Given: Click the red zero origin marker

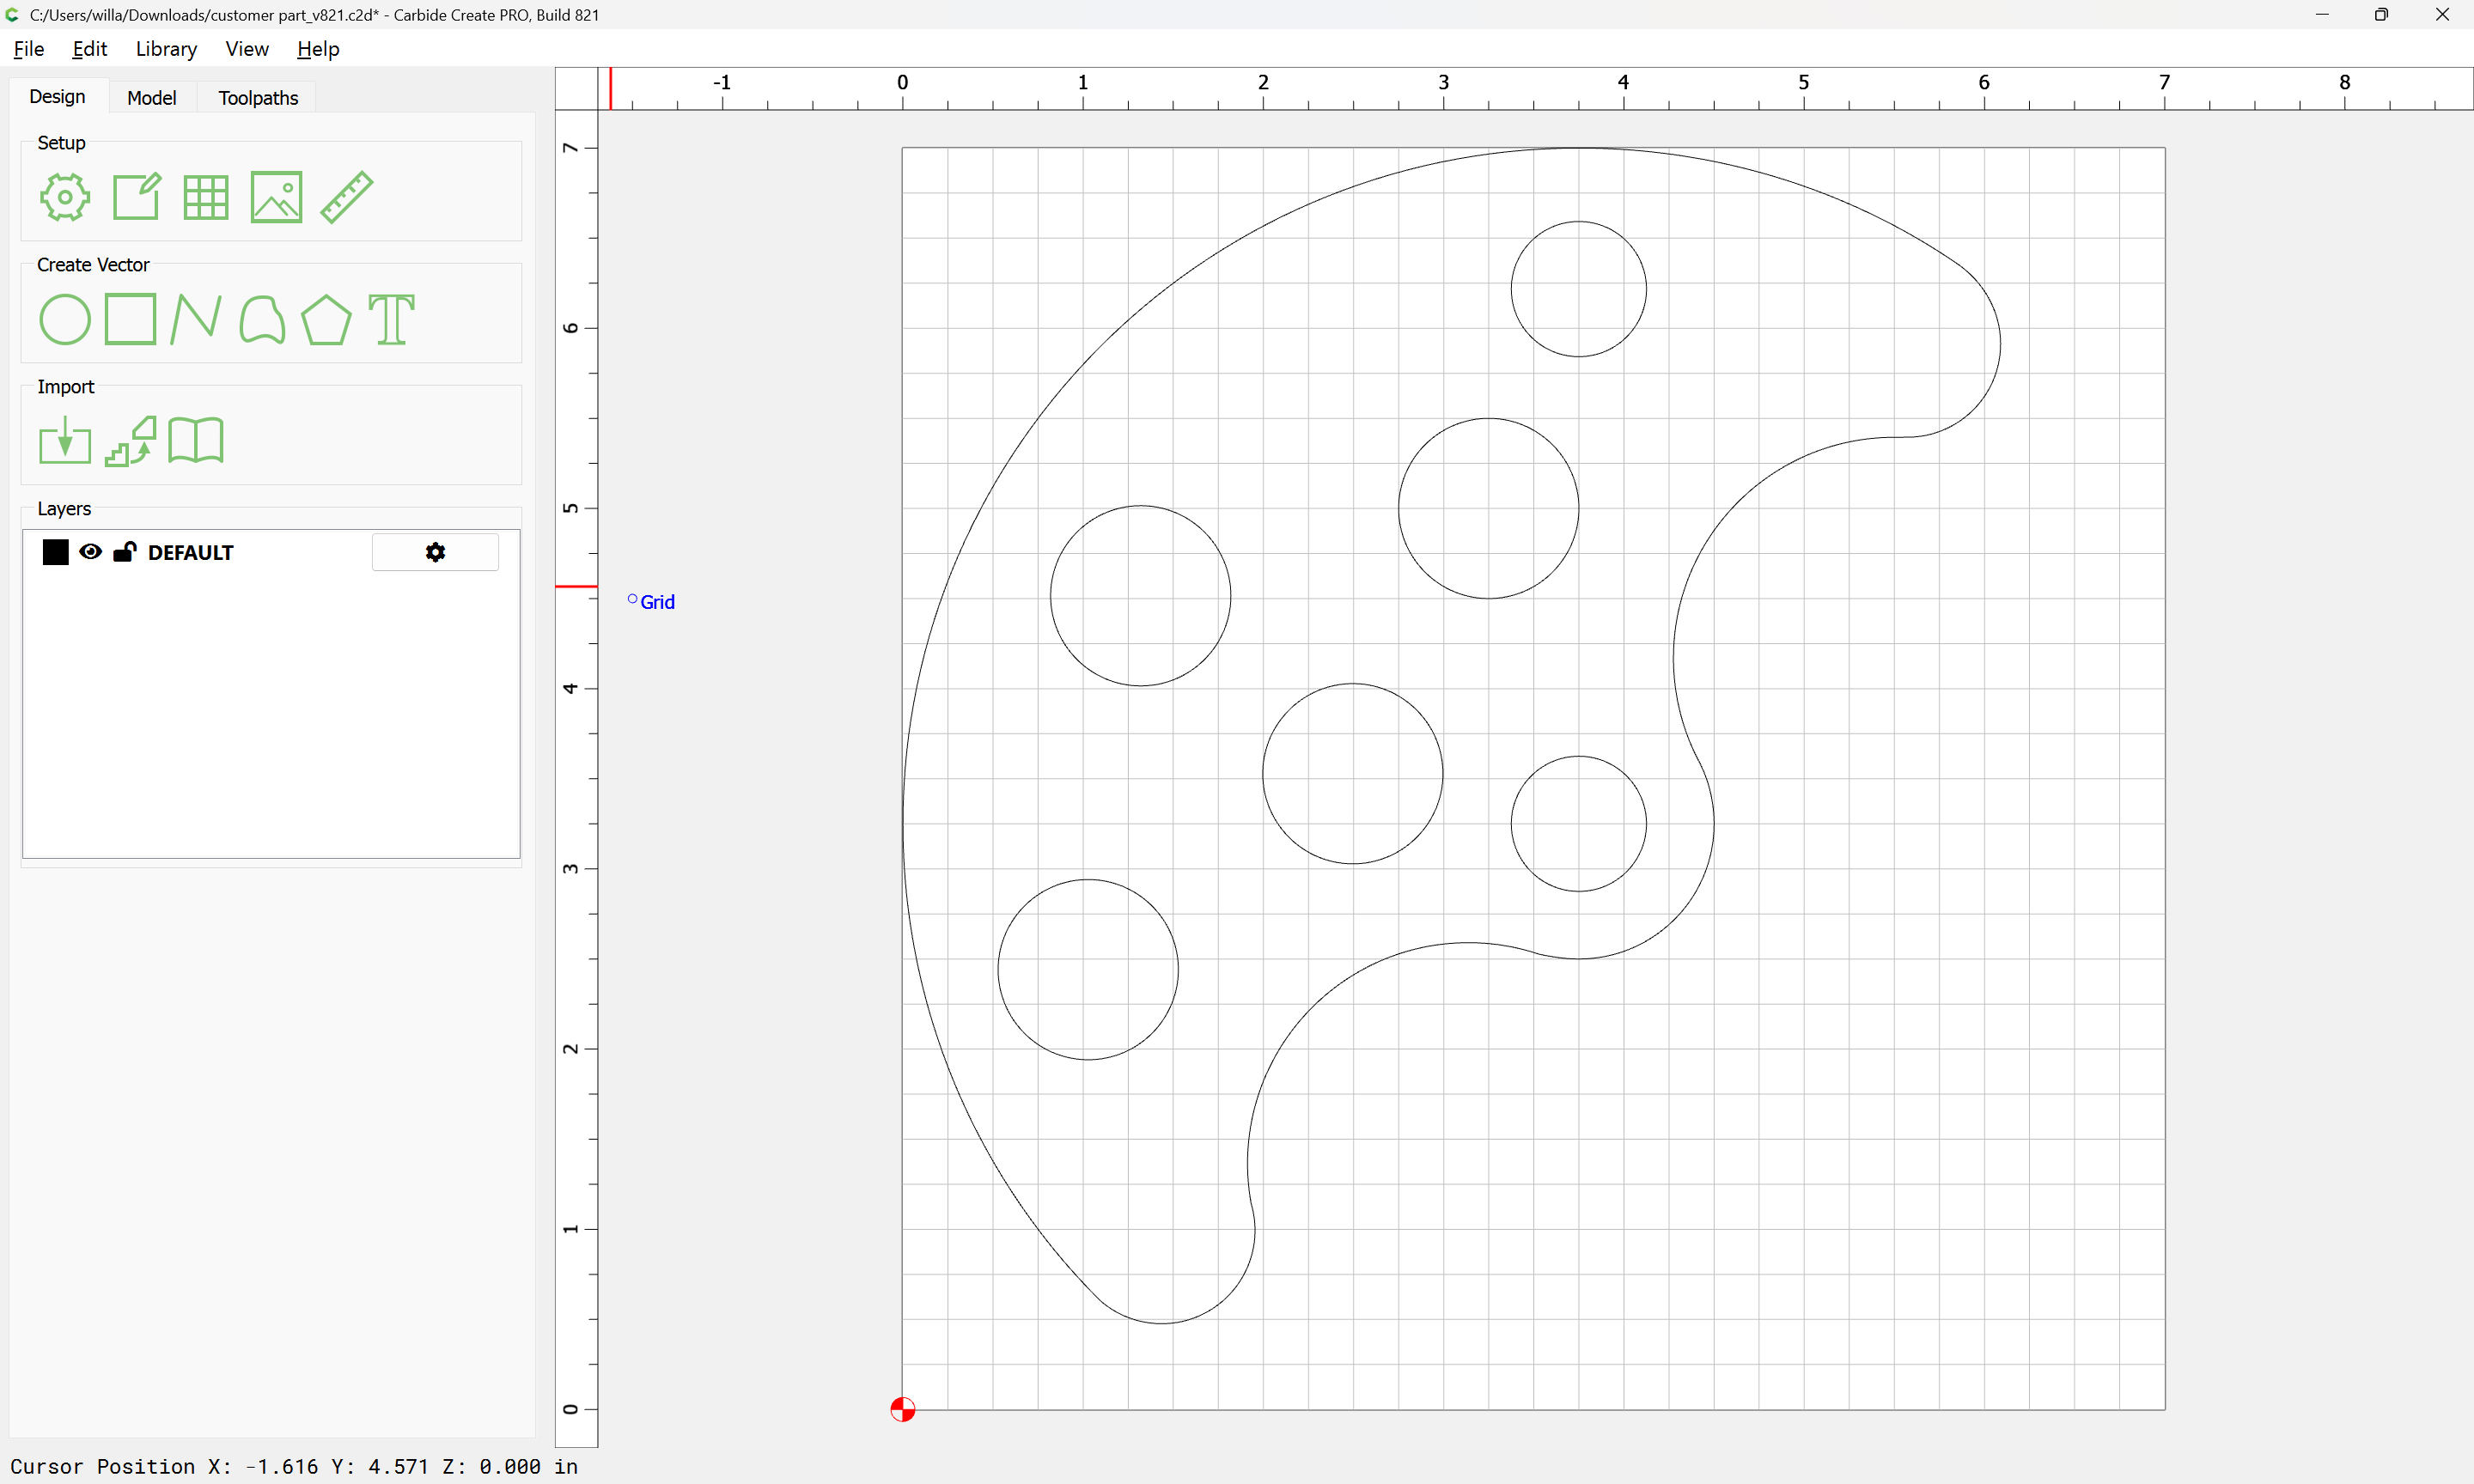Looking at the screenshot, I should (x=902, y=1409).
